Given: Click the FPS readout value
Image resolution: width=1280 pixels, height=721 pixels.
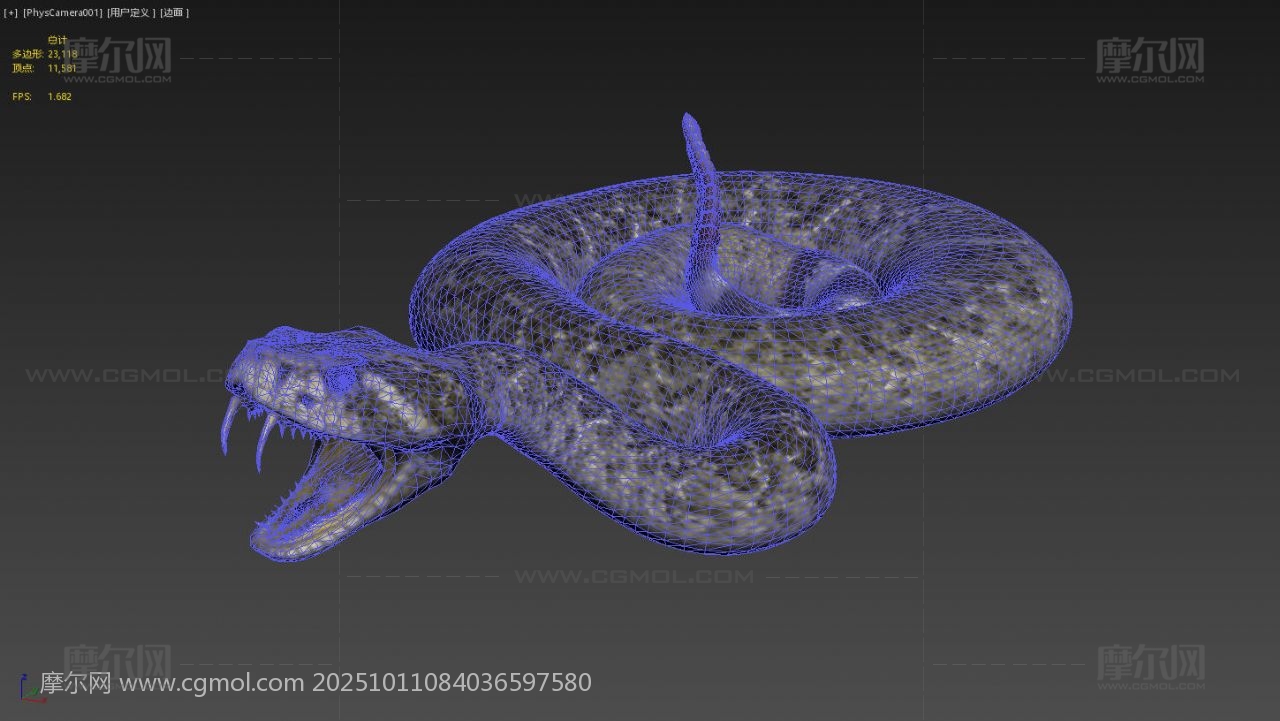Looking at the screenshot, I should (x=59, y=97).
